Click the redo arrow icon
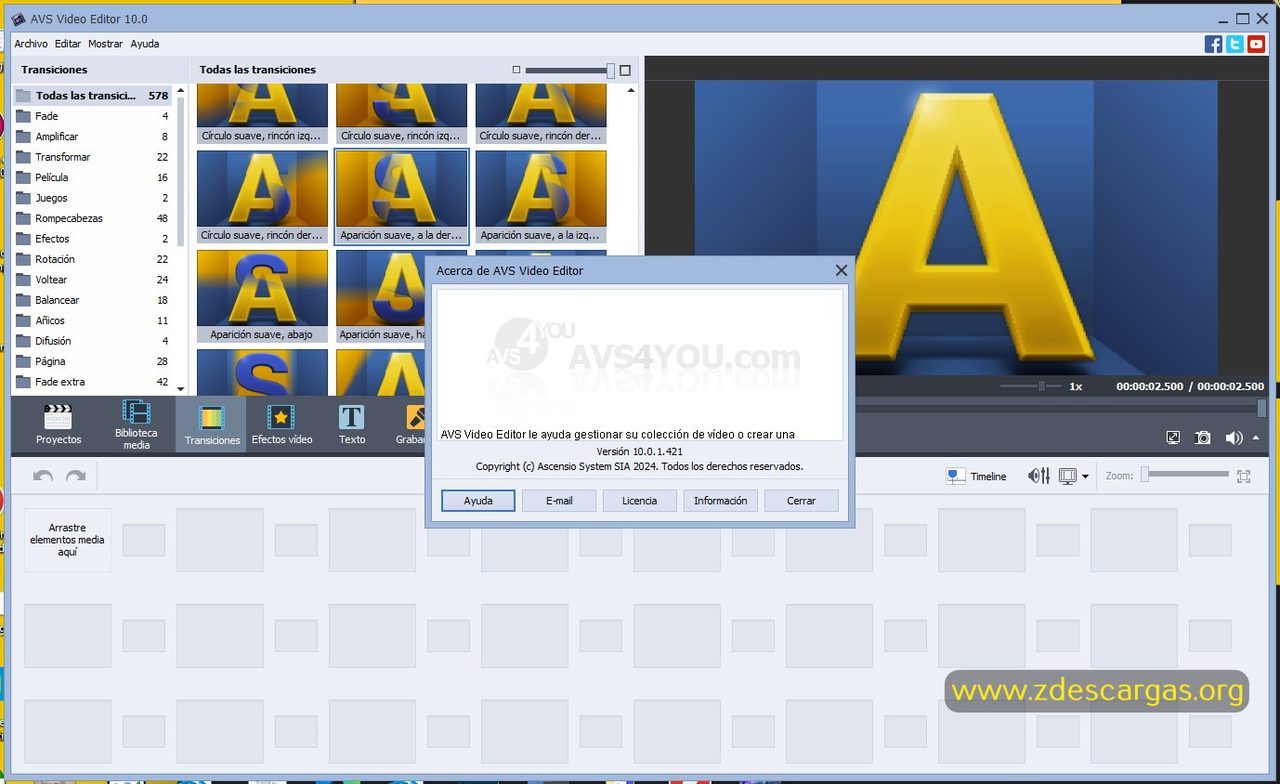 75,476
